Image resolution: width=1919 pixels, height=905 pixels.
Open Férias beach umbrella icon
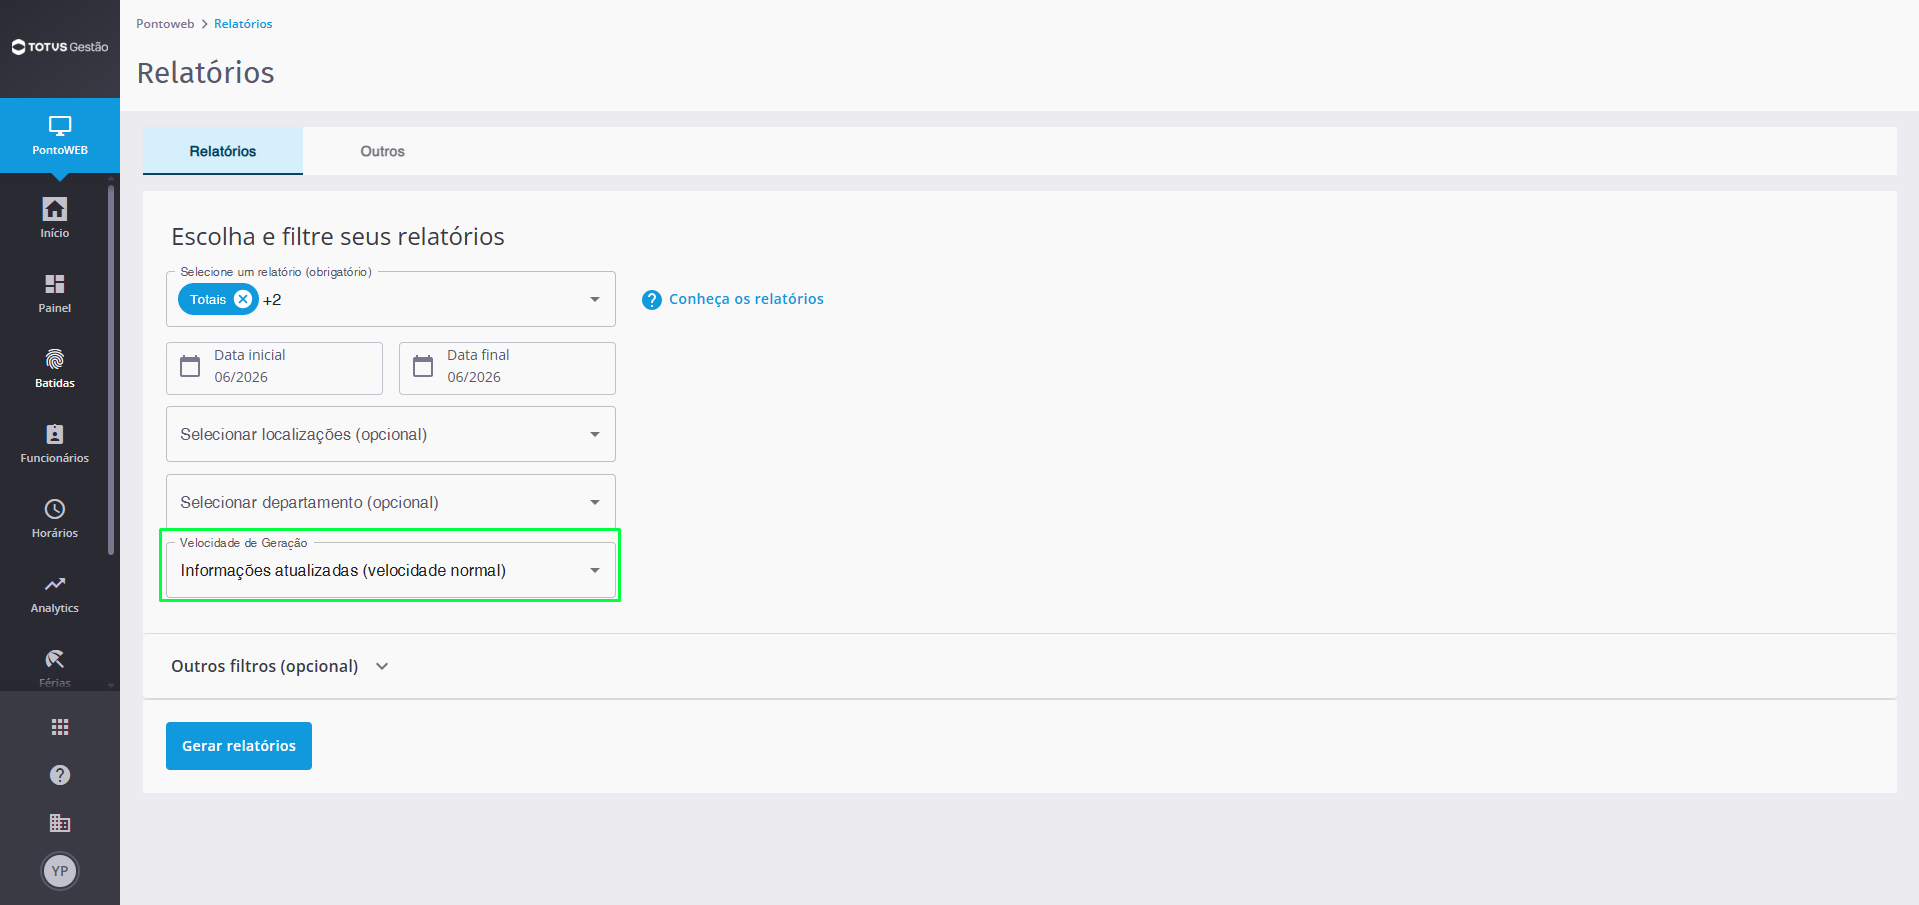55,659
